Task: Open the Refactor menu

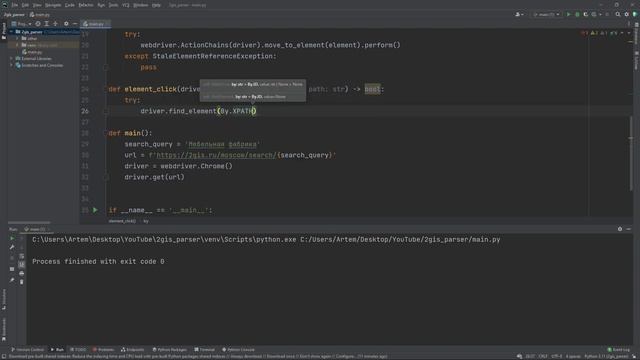Action: [86, 5]
